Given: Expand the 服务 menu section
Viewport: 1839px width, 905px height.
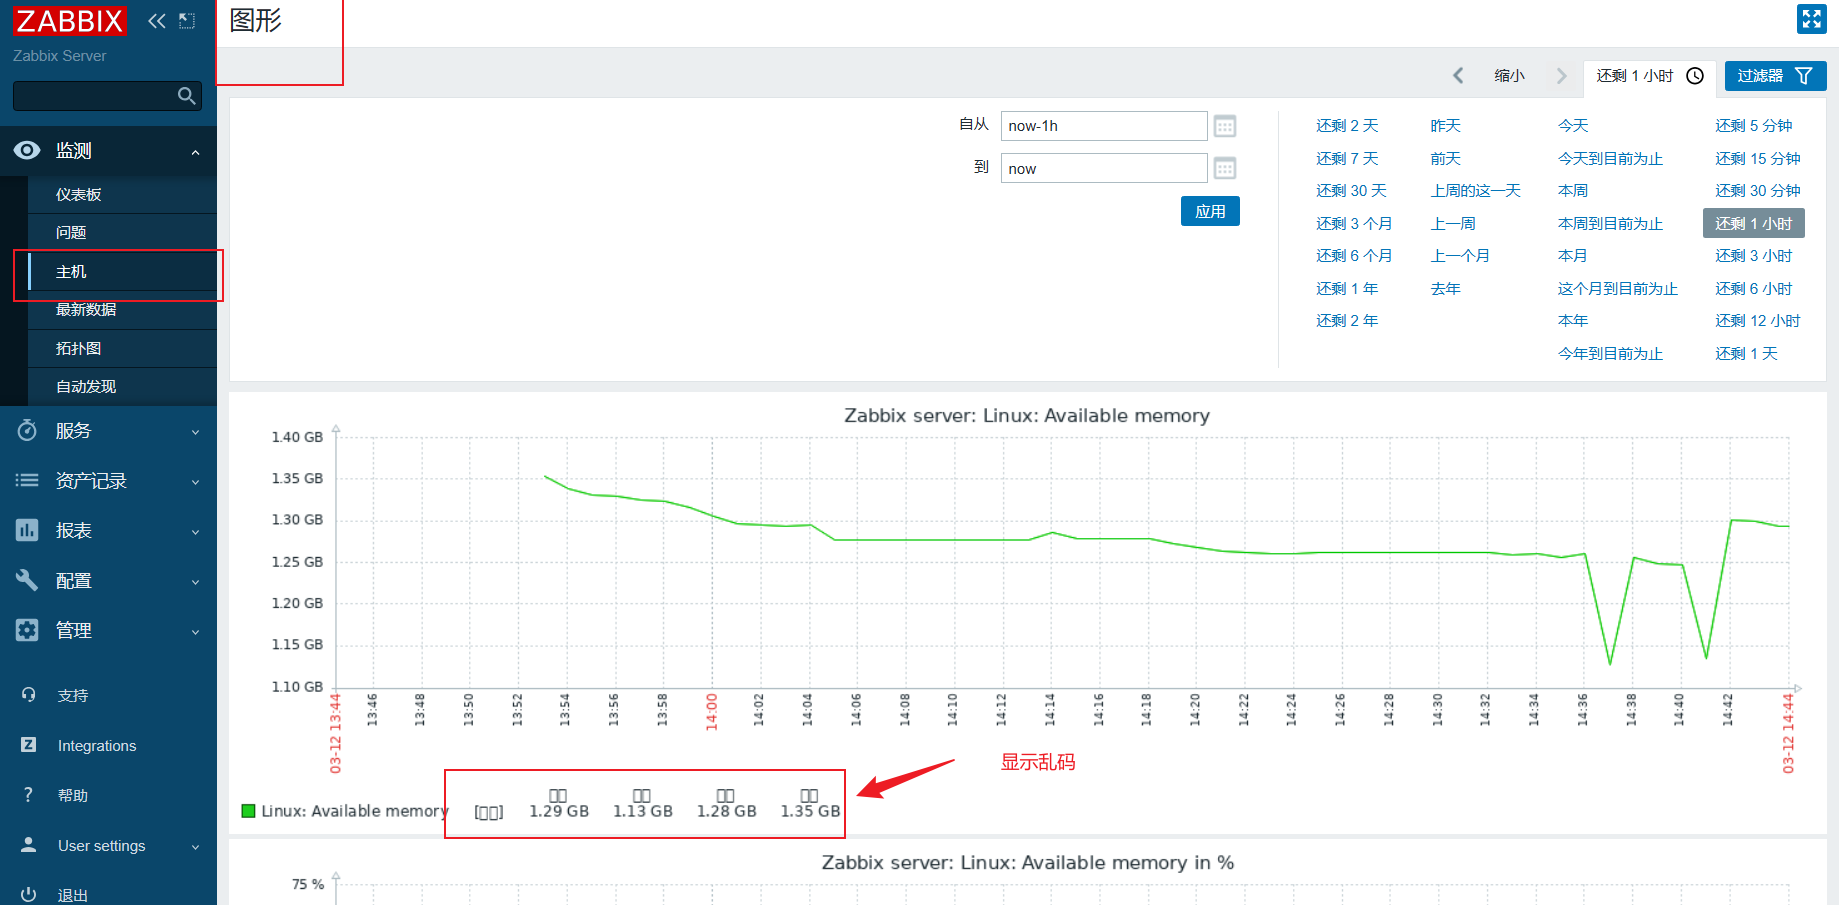Looking at the screenshot, I should click(x=195, y=432).
